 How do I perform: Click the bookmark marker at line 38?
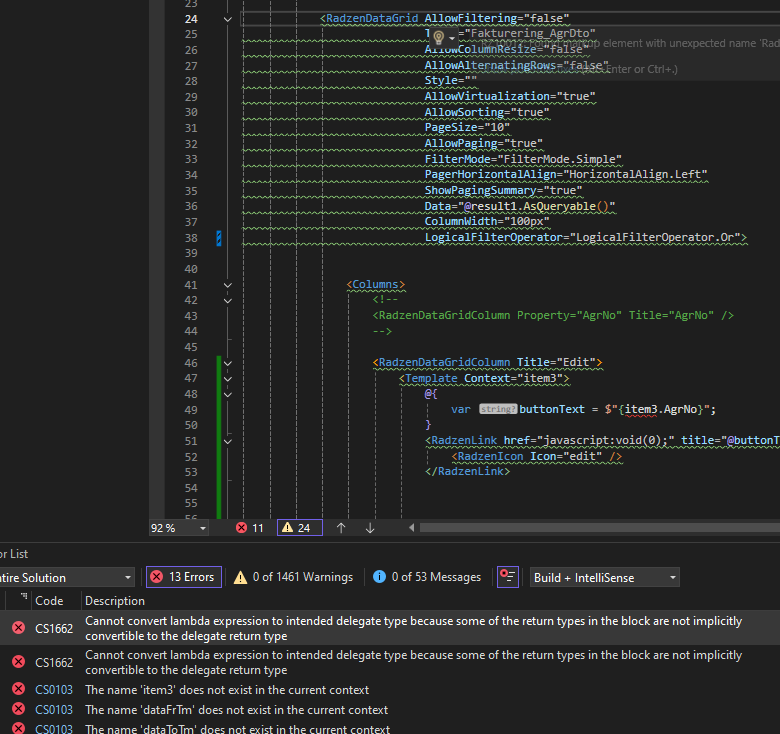click(218, 238)
